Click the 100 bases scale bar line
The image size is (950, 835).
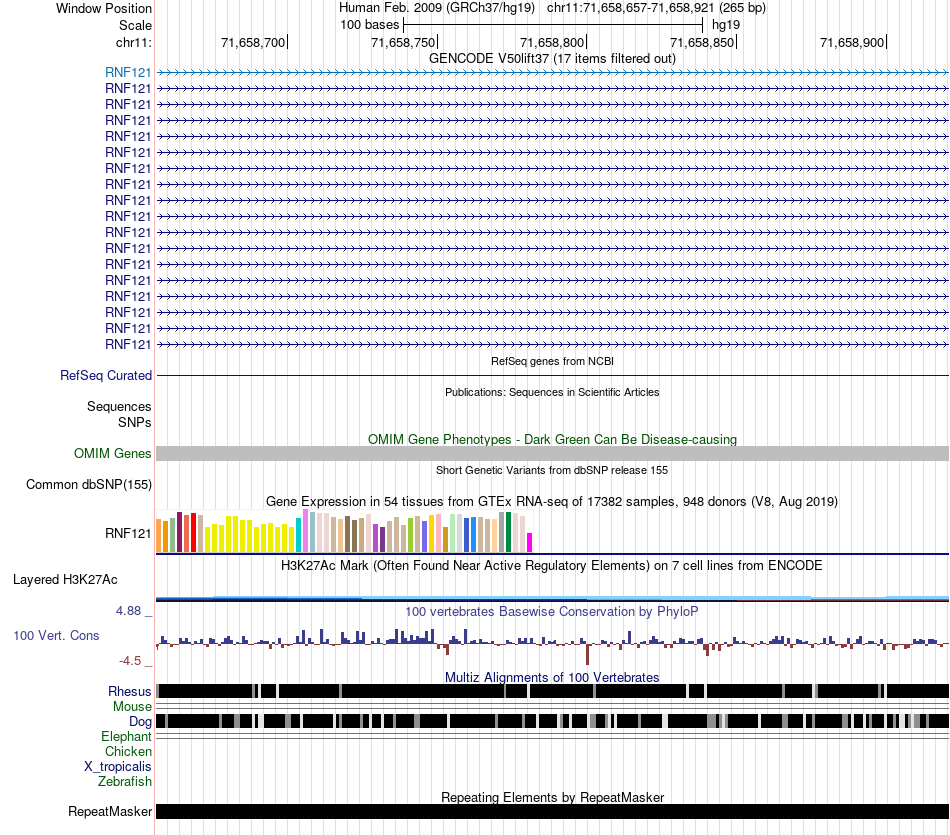[553, 25]
